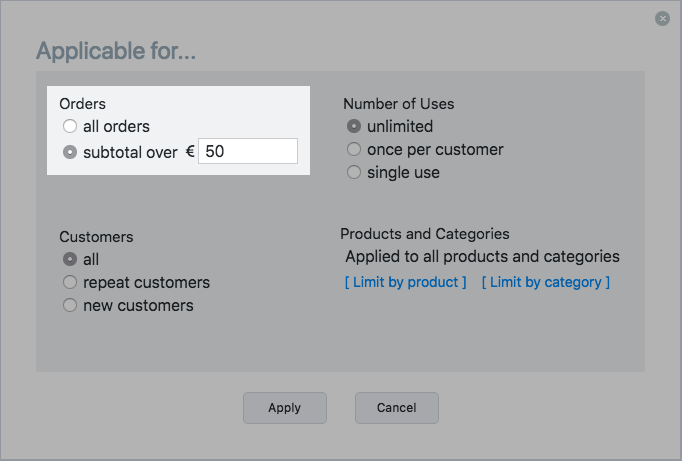Click the "Products and Categories" heading

pos(425,234)
